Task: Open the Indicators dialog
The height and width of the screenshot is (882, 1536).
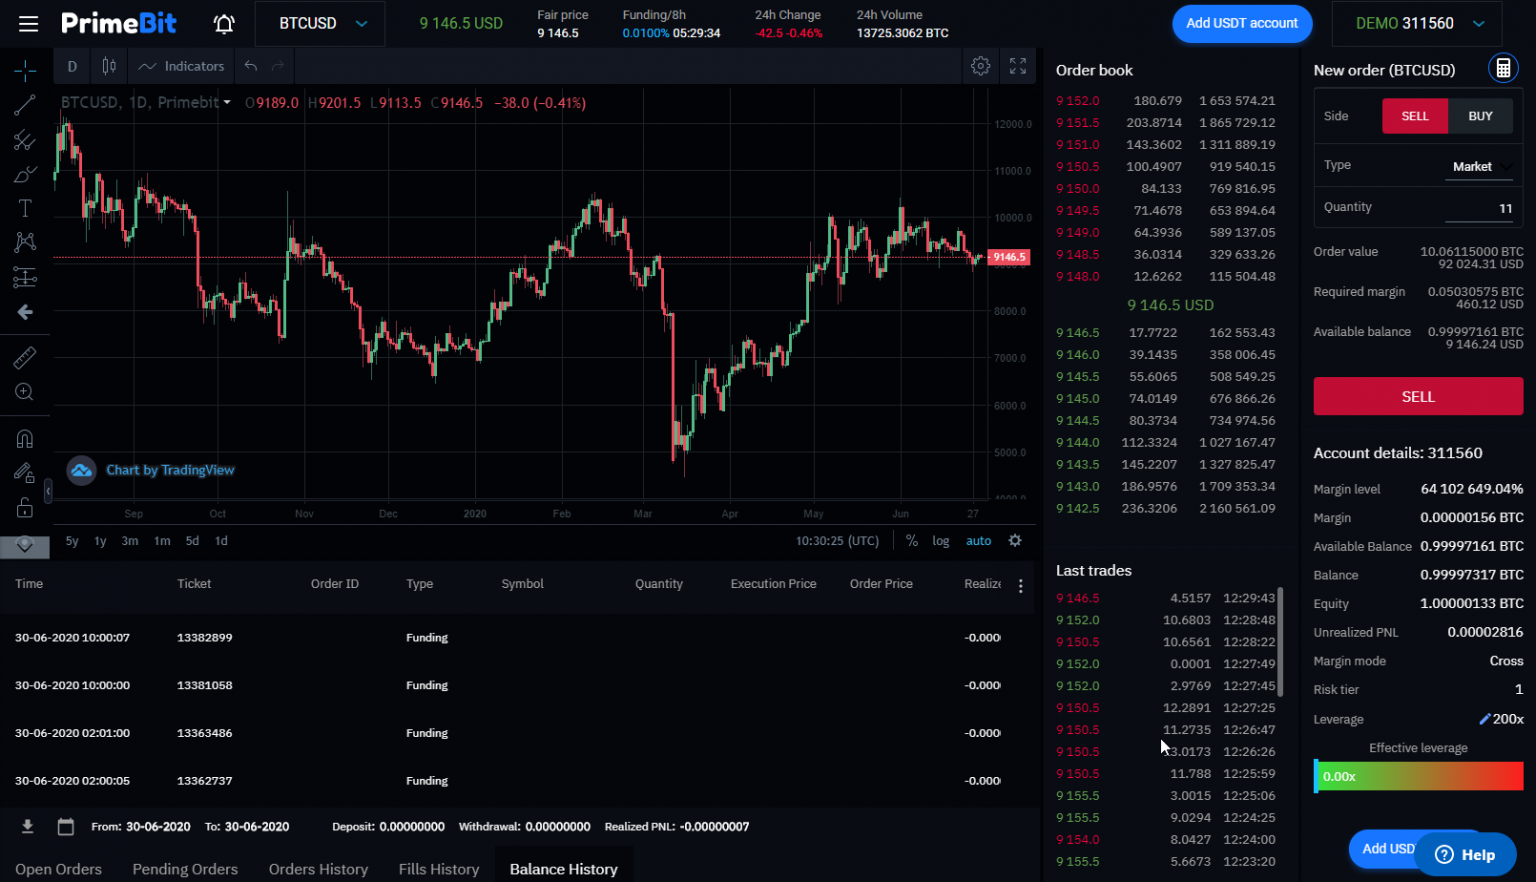Action: point(181,66)
